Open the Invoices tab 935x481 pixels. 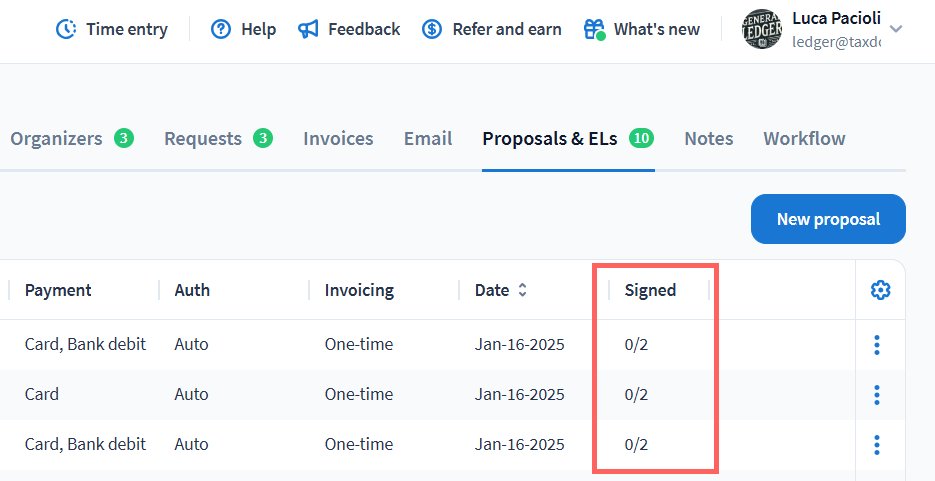click(x=338, y=139)
